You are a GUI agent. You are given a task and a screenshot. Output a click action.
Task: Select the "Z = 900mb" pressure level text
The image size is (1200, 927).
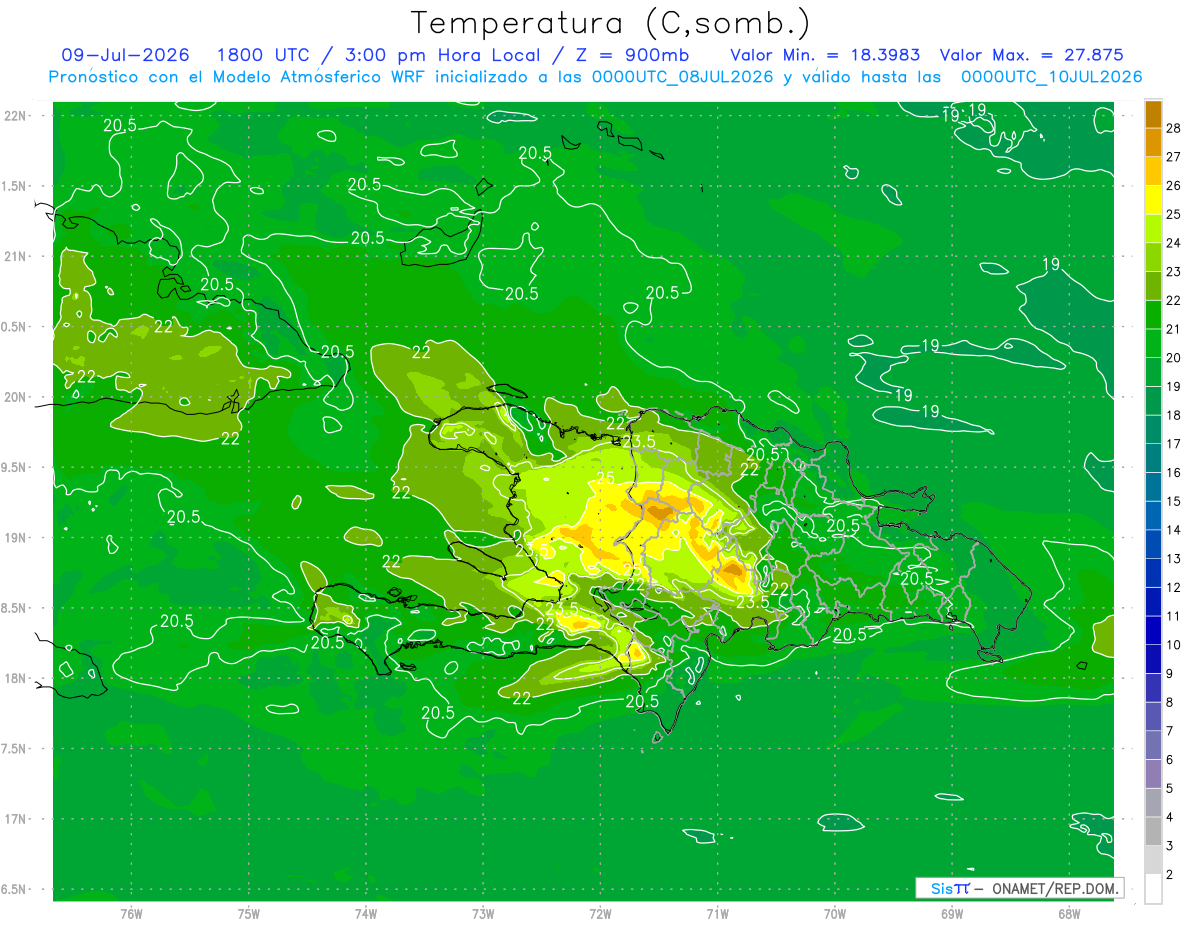(631, 55)
